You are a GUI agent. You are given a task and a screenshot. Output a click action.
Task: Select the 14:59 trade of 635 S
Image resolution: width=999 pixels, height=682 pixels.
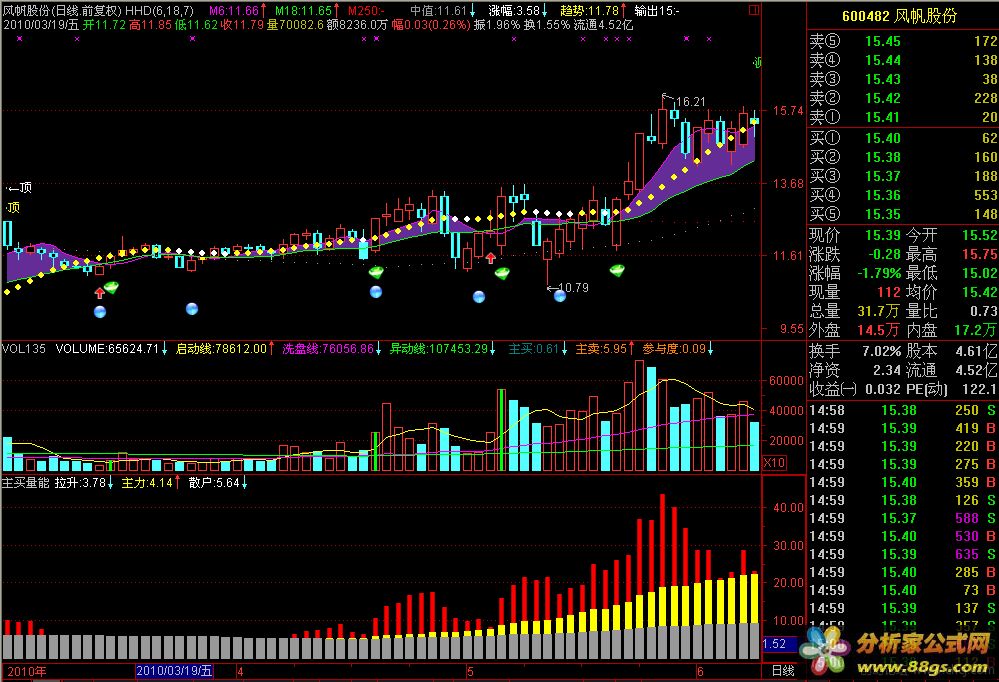coord(903,555)
